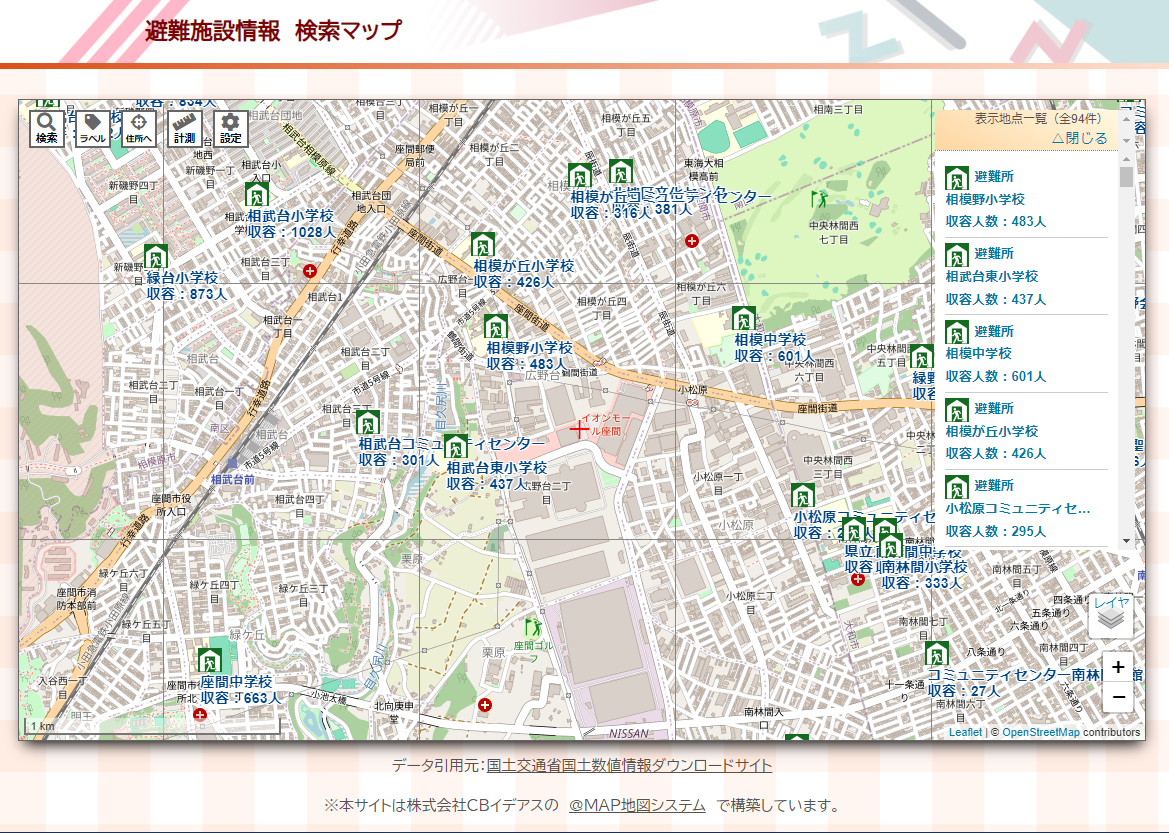The width and height of the screenshot is (1169, 833).
Task: Select the 緑台小学校 evacuation marker
Action: [x=155, y=257]
